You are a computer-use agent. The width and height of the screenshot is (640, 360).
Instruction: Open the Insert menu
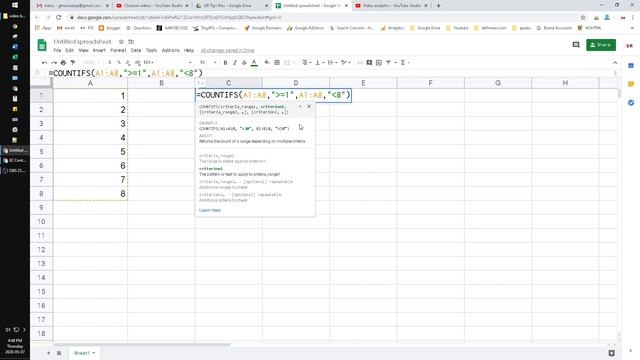[99, 50]
